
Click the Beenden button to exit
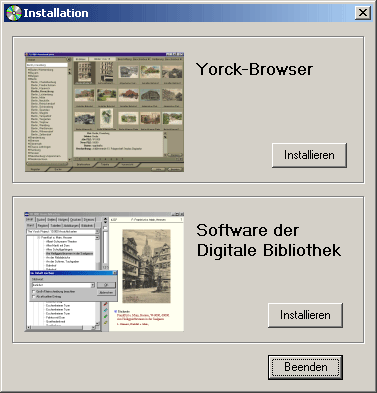pyautogui.click(x=305, y=367)
